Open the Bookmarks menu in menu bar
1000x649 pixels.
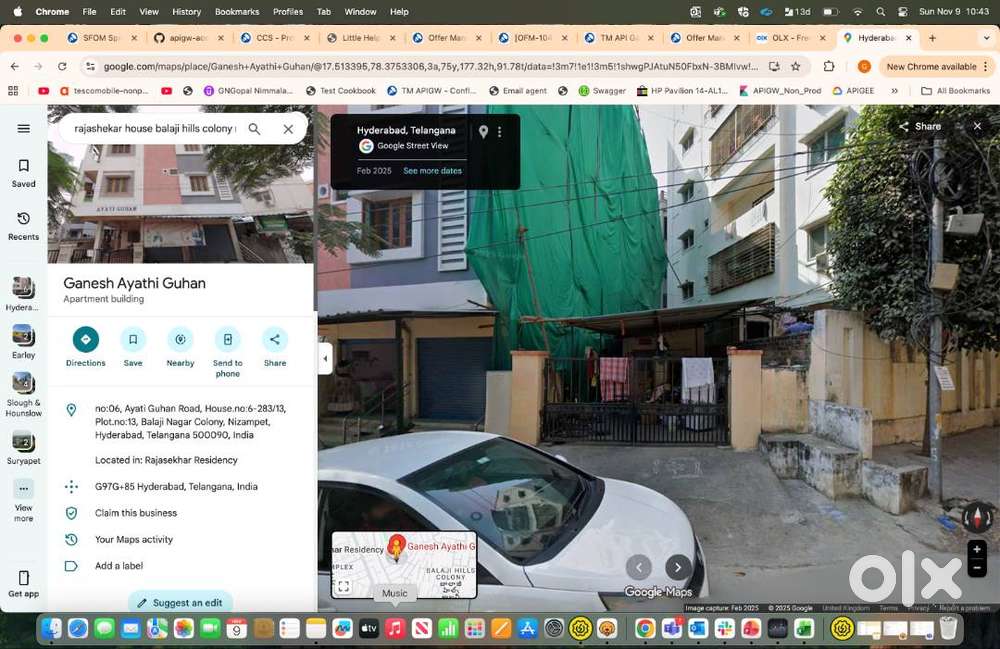[237, 12]
